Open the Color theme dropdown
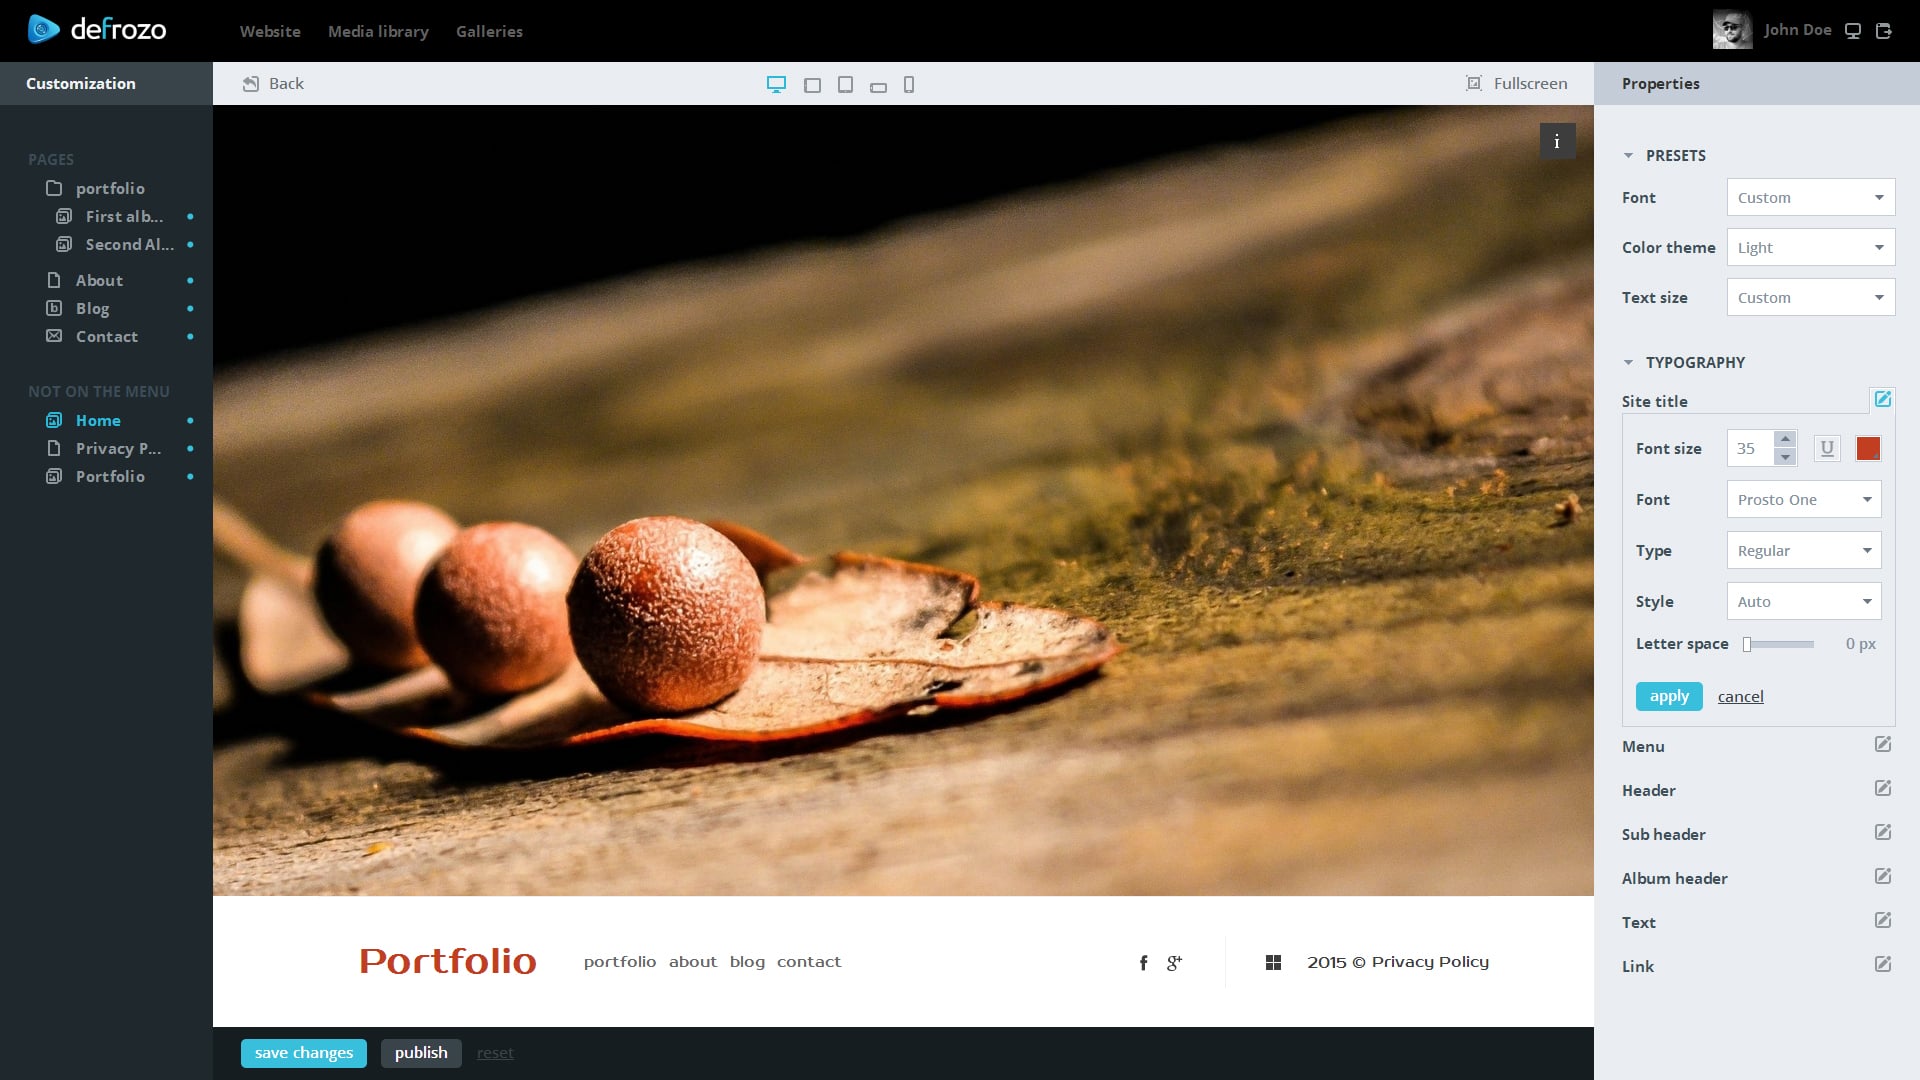The image size is (1920, 1080). point(1810,248)
